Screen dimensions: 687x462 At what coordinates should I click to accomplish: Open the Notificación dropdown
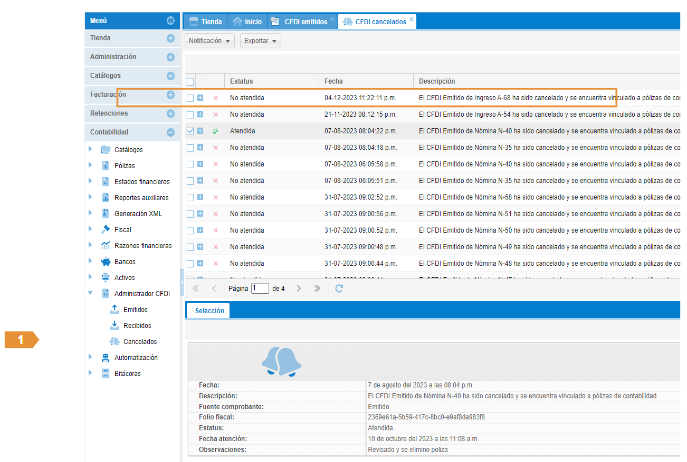pos(210,41)
